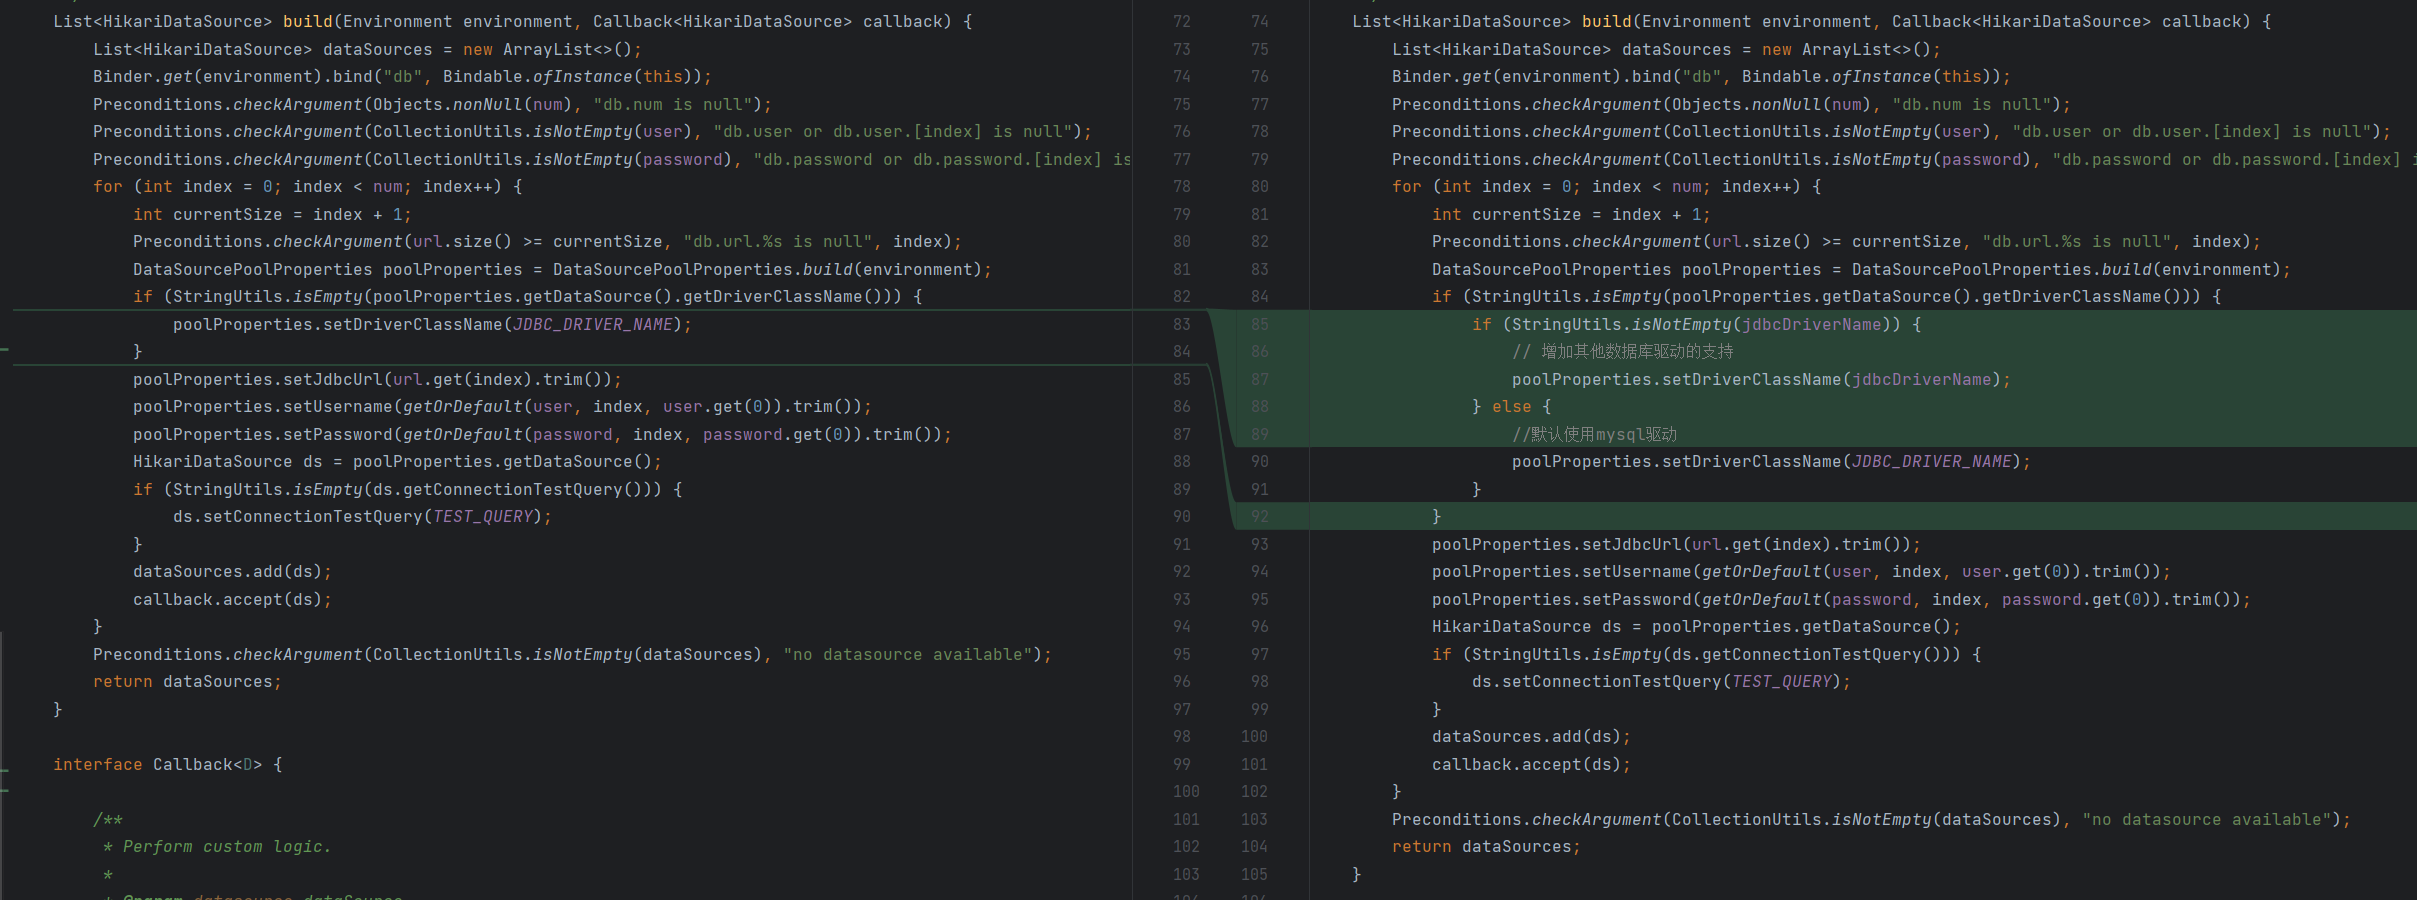The width and height of the screenshot is (2417, 900).
Task: Click 'return dataSources;' in the left pane
Action: [187, 682]
